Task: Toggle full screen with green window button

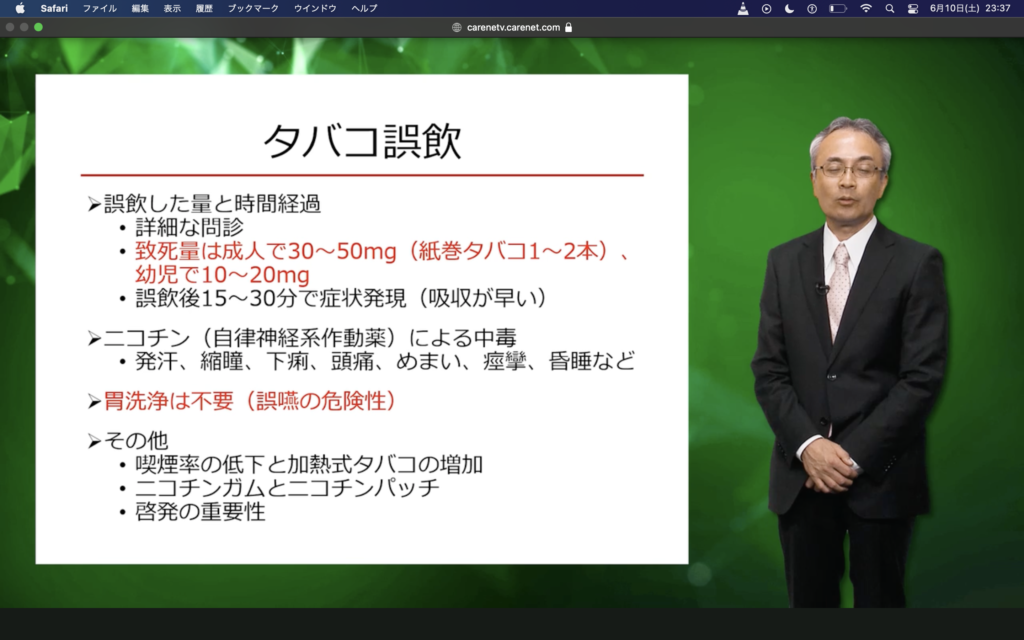Action: (39, 27)
